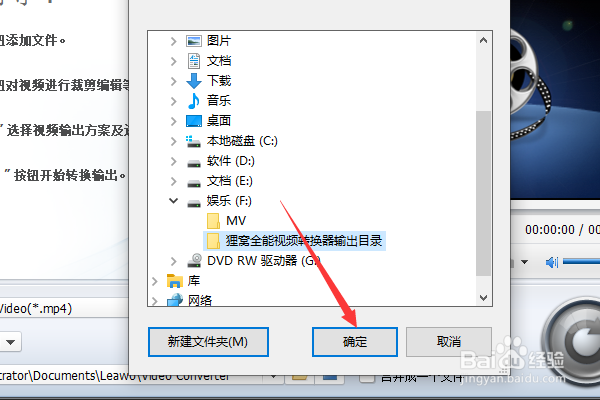This screenshot has height=400, width=600.
Task: Click the 本地磁盘 (C:) drive icon
Action: (x=193, y=141)
